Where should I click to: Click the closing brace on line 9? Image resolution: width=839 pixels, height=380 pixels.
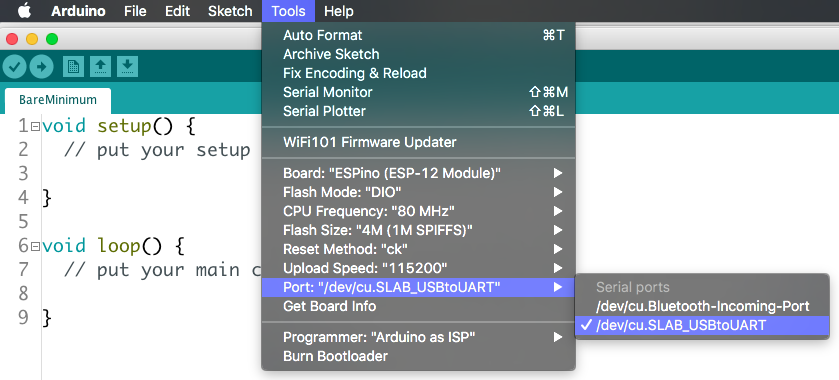(47, 318)
